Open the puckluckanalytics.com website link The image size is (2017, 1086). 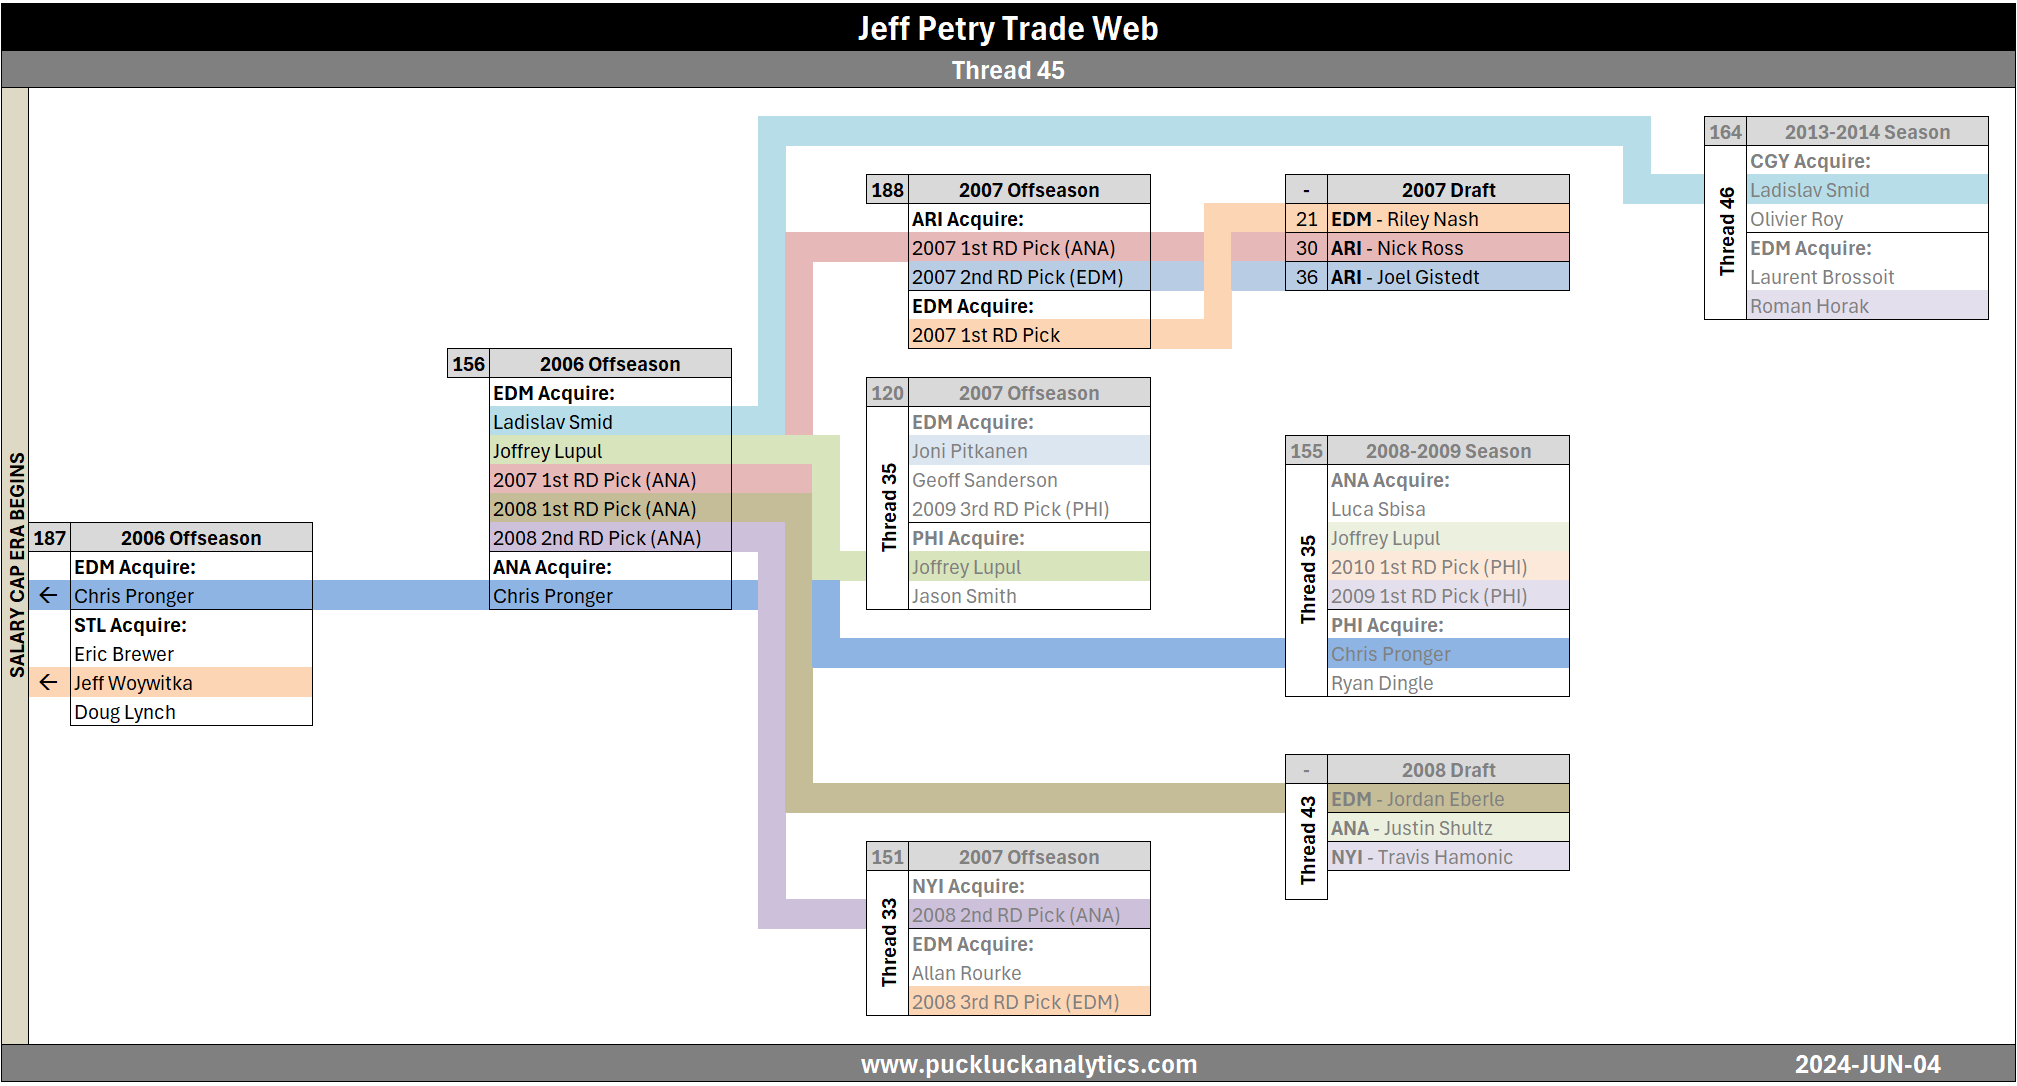click(1028, 1064)
